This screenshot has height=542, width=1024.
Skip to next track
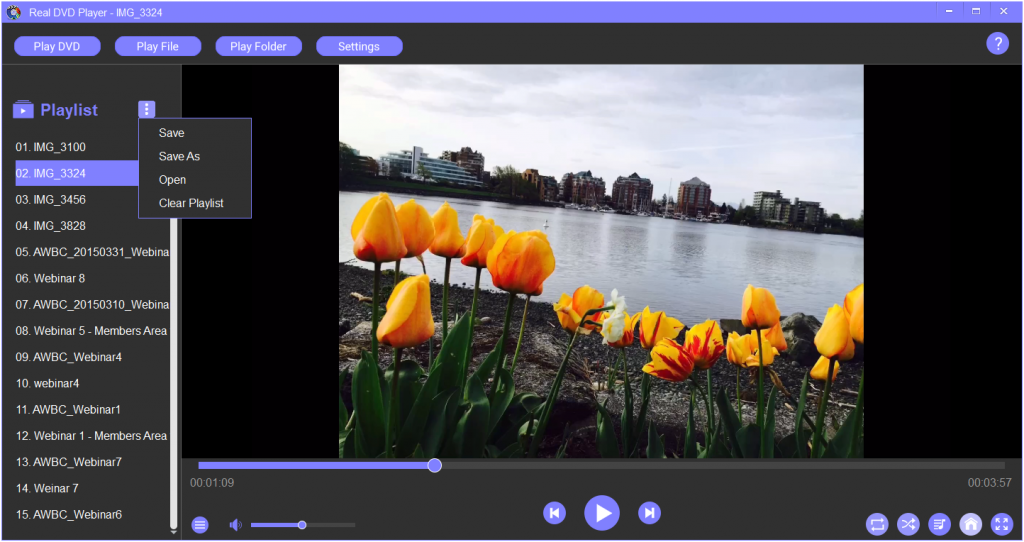tap(649, 513)
